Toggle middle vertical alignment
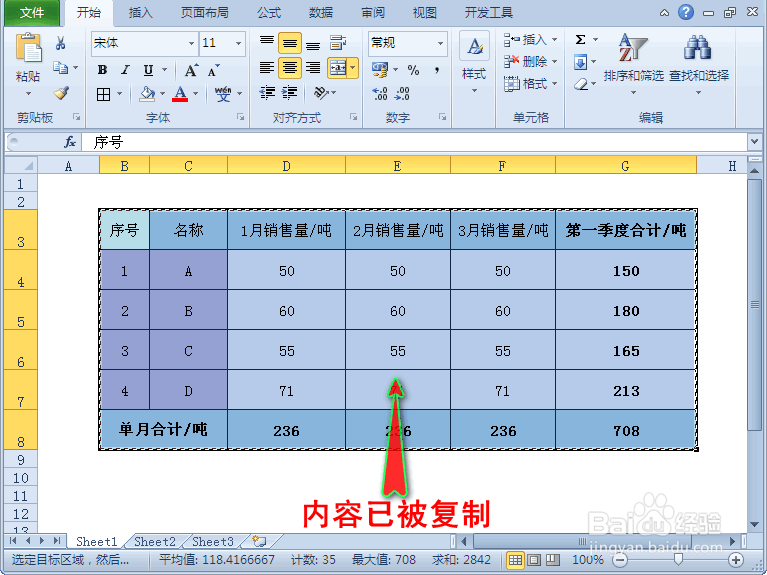The width and height of the screenshot is (767, 575). point(290,43)
